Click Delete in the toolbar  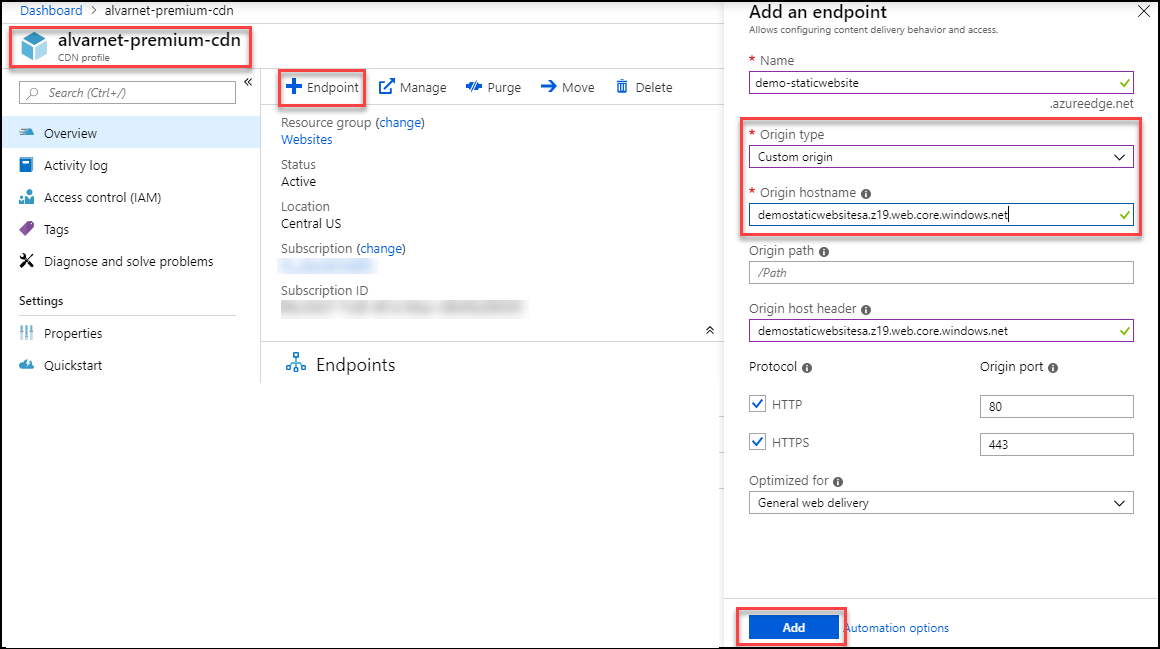tap(644, 87)
